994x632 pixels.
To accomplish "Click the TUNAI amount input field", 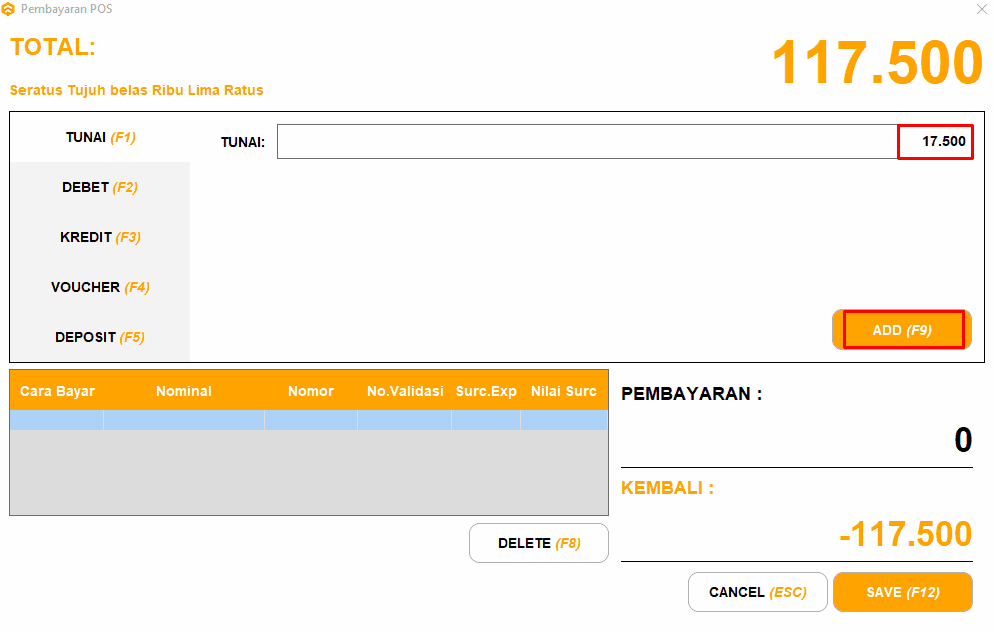I will (x=624, y=141).
